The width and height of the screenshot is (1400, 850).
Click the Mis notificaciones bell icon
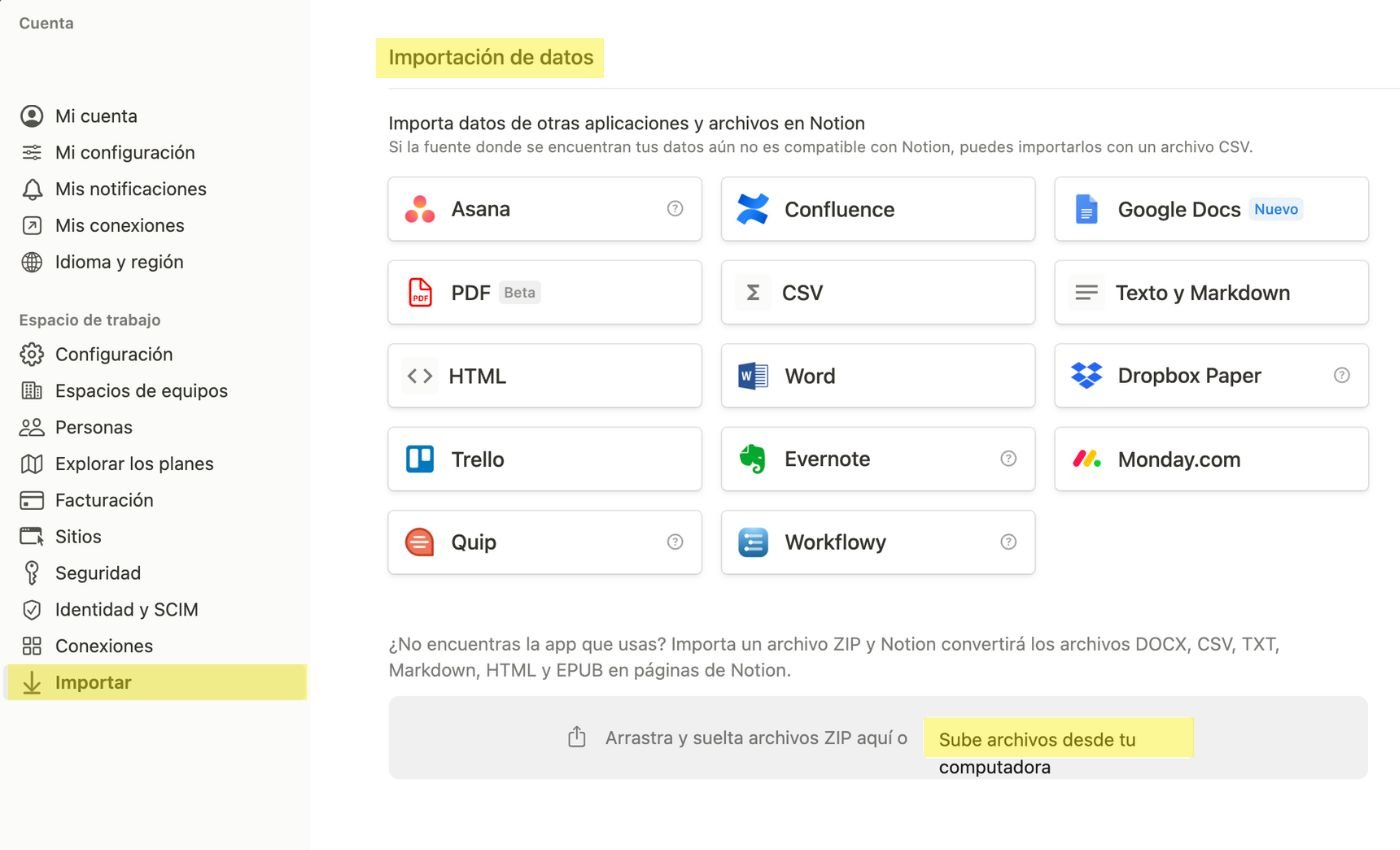(x=32, y=189)
